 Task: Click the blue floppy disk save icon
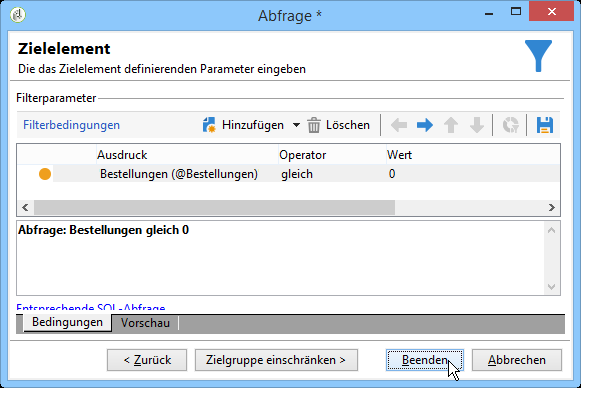(545, 125)
